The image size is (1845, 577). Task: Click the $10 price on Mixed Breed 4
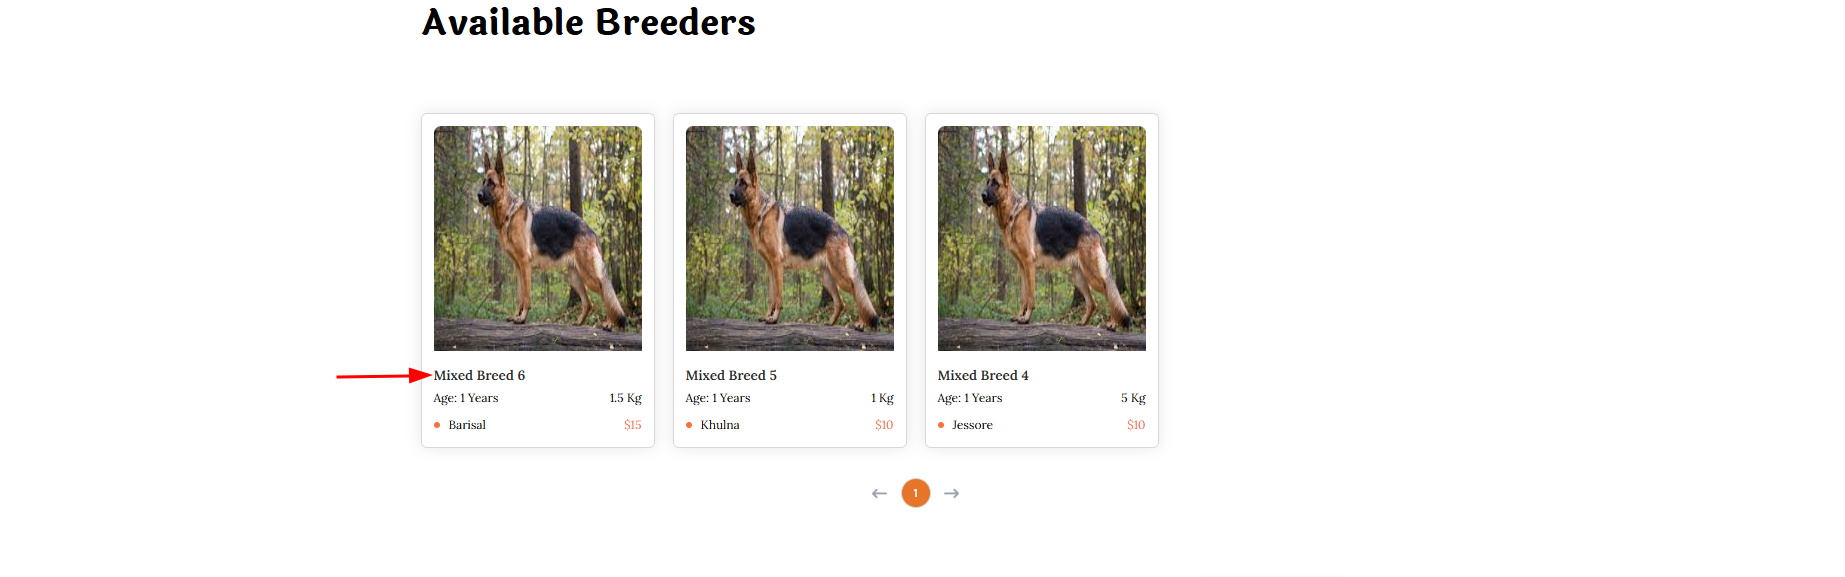1136,425
